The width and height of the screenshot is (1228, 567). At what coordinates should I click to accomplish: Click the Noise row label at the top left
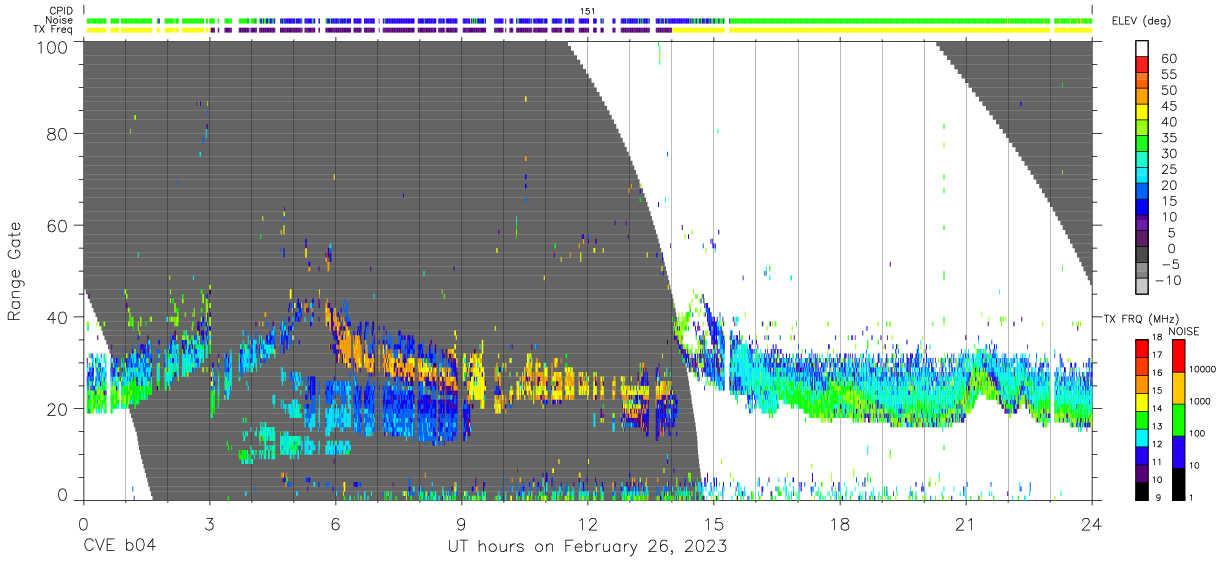[59, 20]
